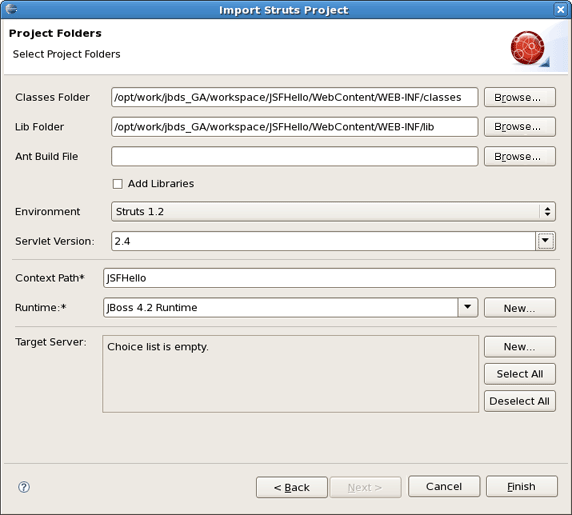This screenshot has width=572, height=515.
Task: Open the Environment Struts 1.2 dropdown
Action: [x=333, y=212]
